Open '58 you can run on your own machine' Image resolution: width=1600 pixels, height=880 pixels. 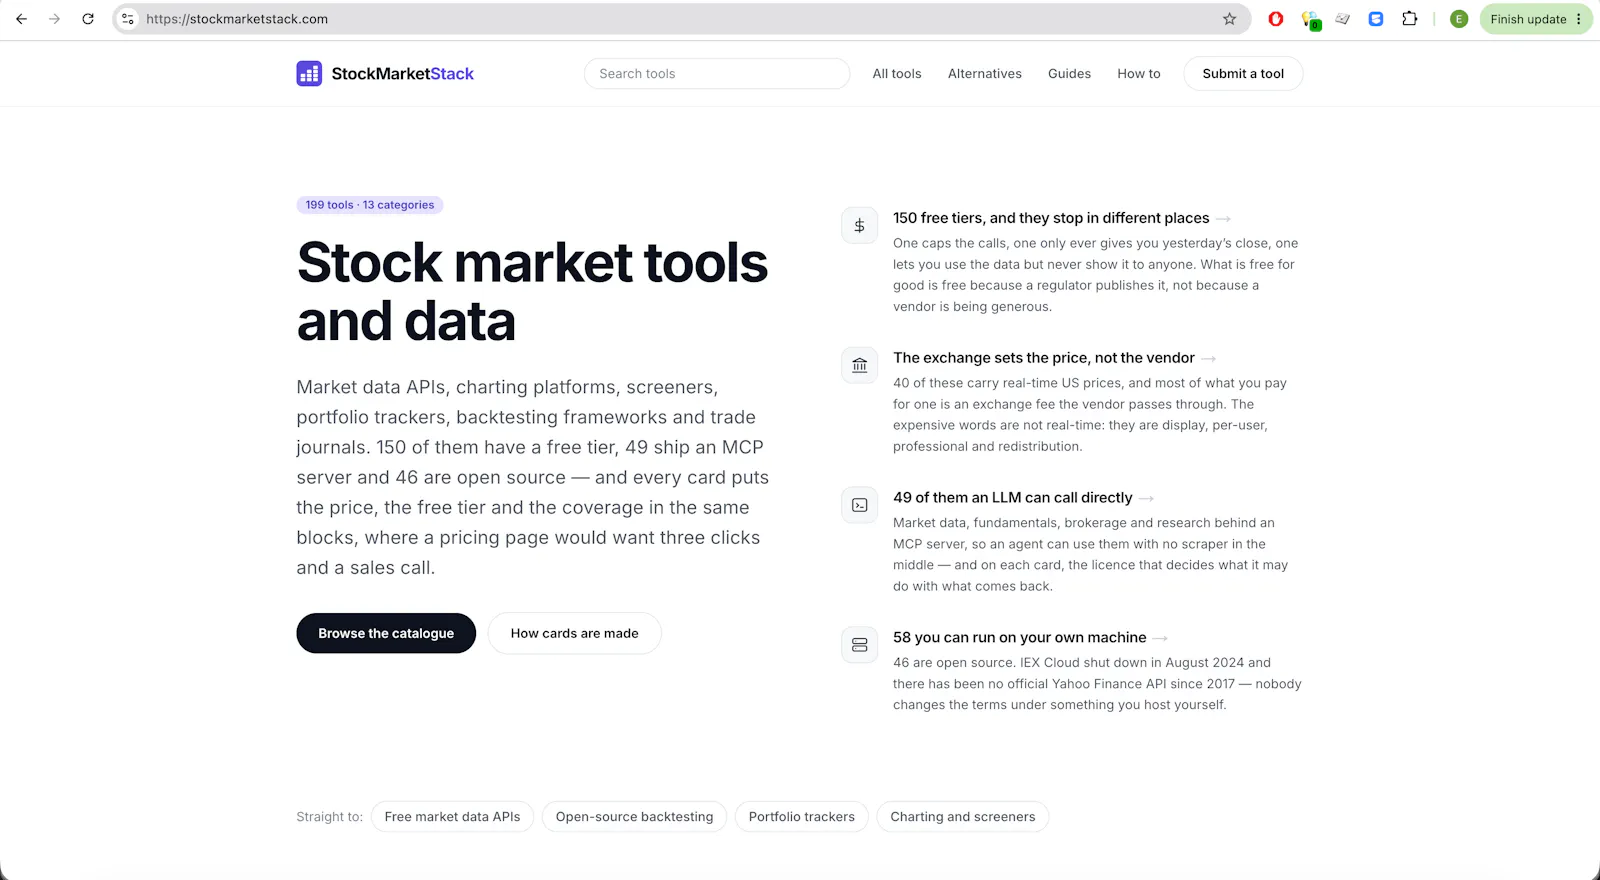[x=1020, y=638]
